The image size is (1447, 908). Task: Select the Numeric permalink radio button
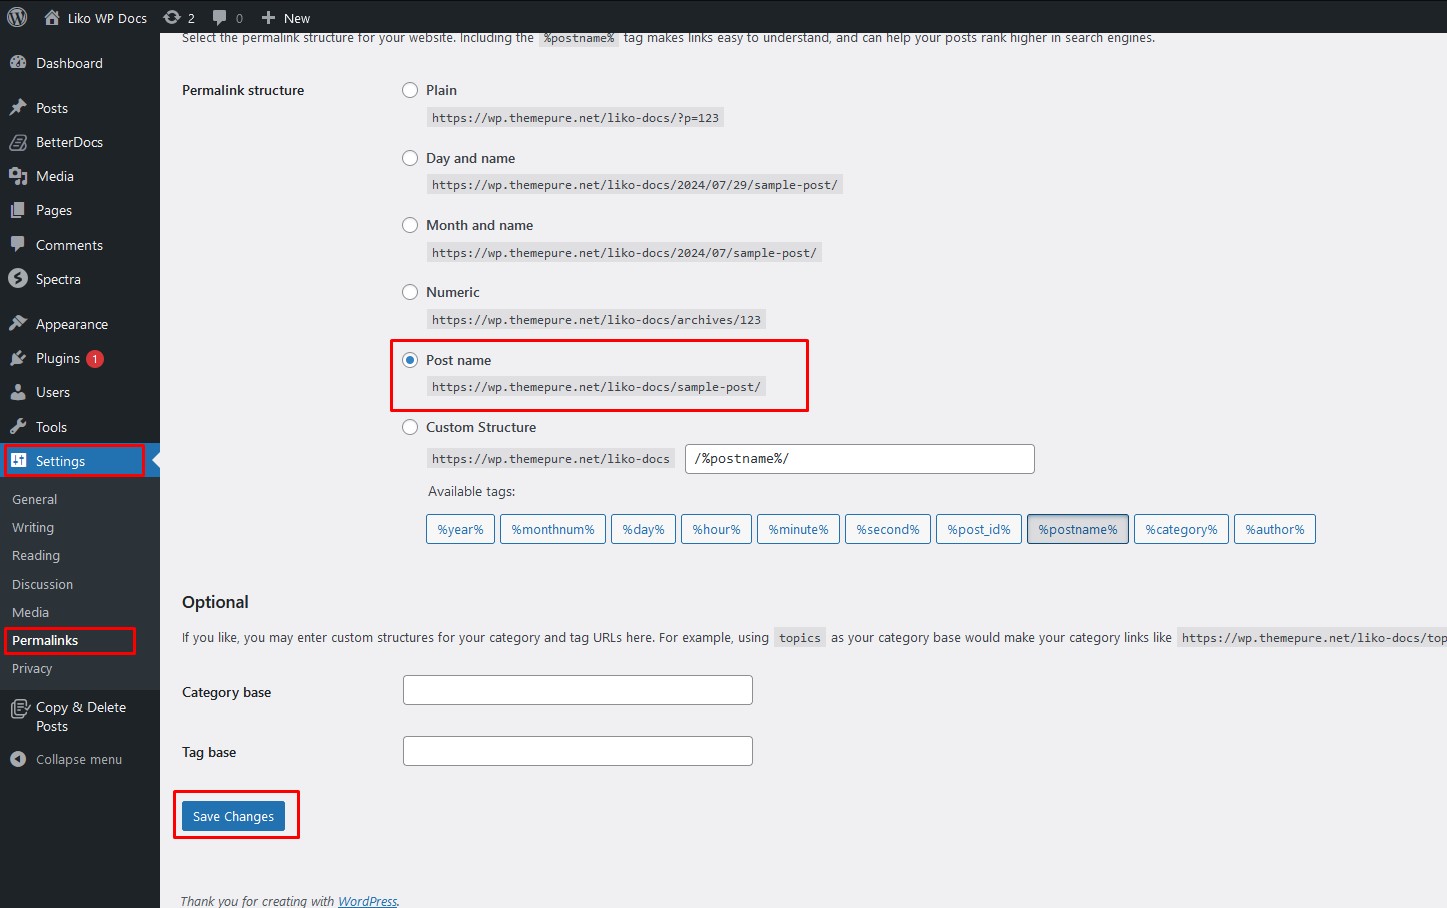[x=410, y=292]
